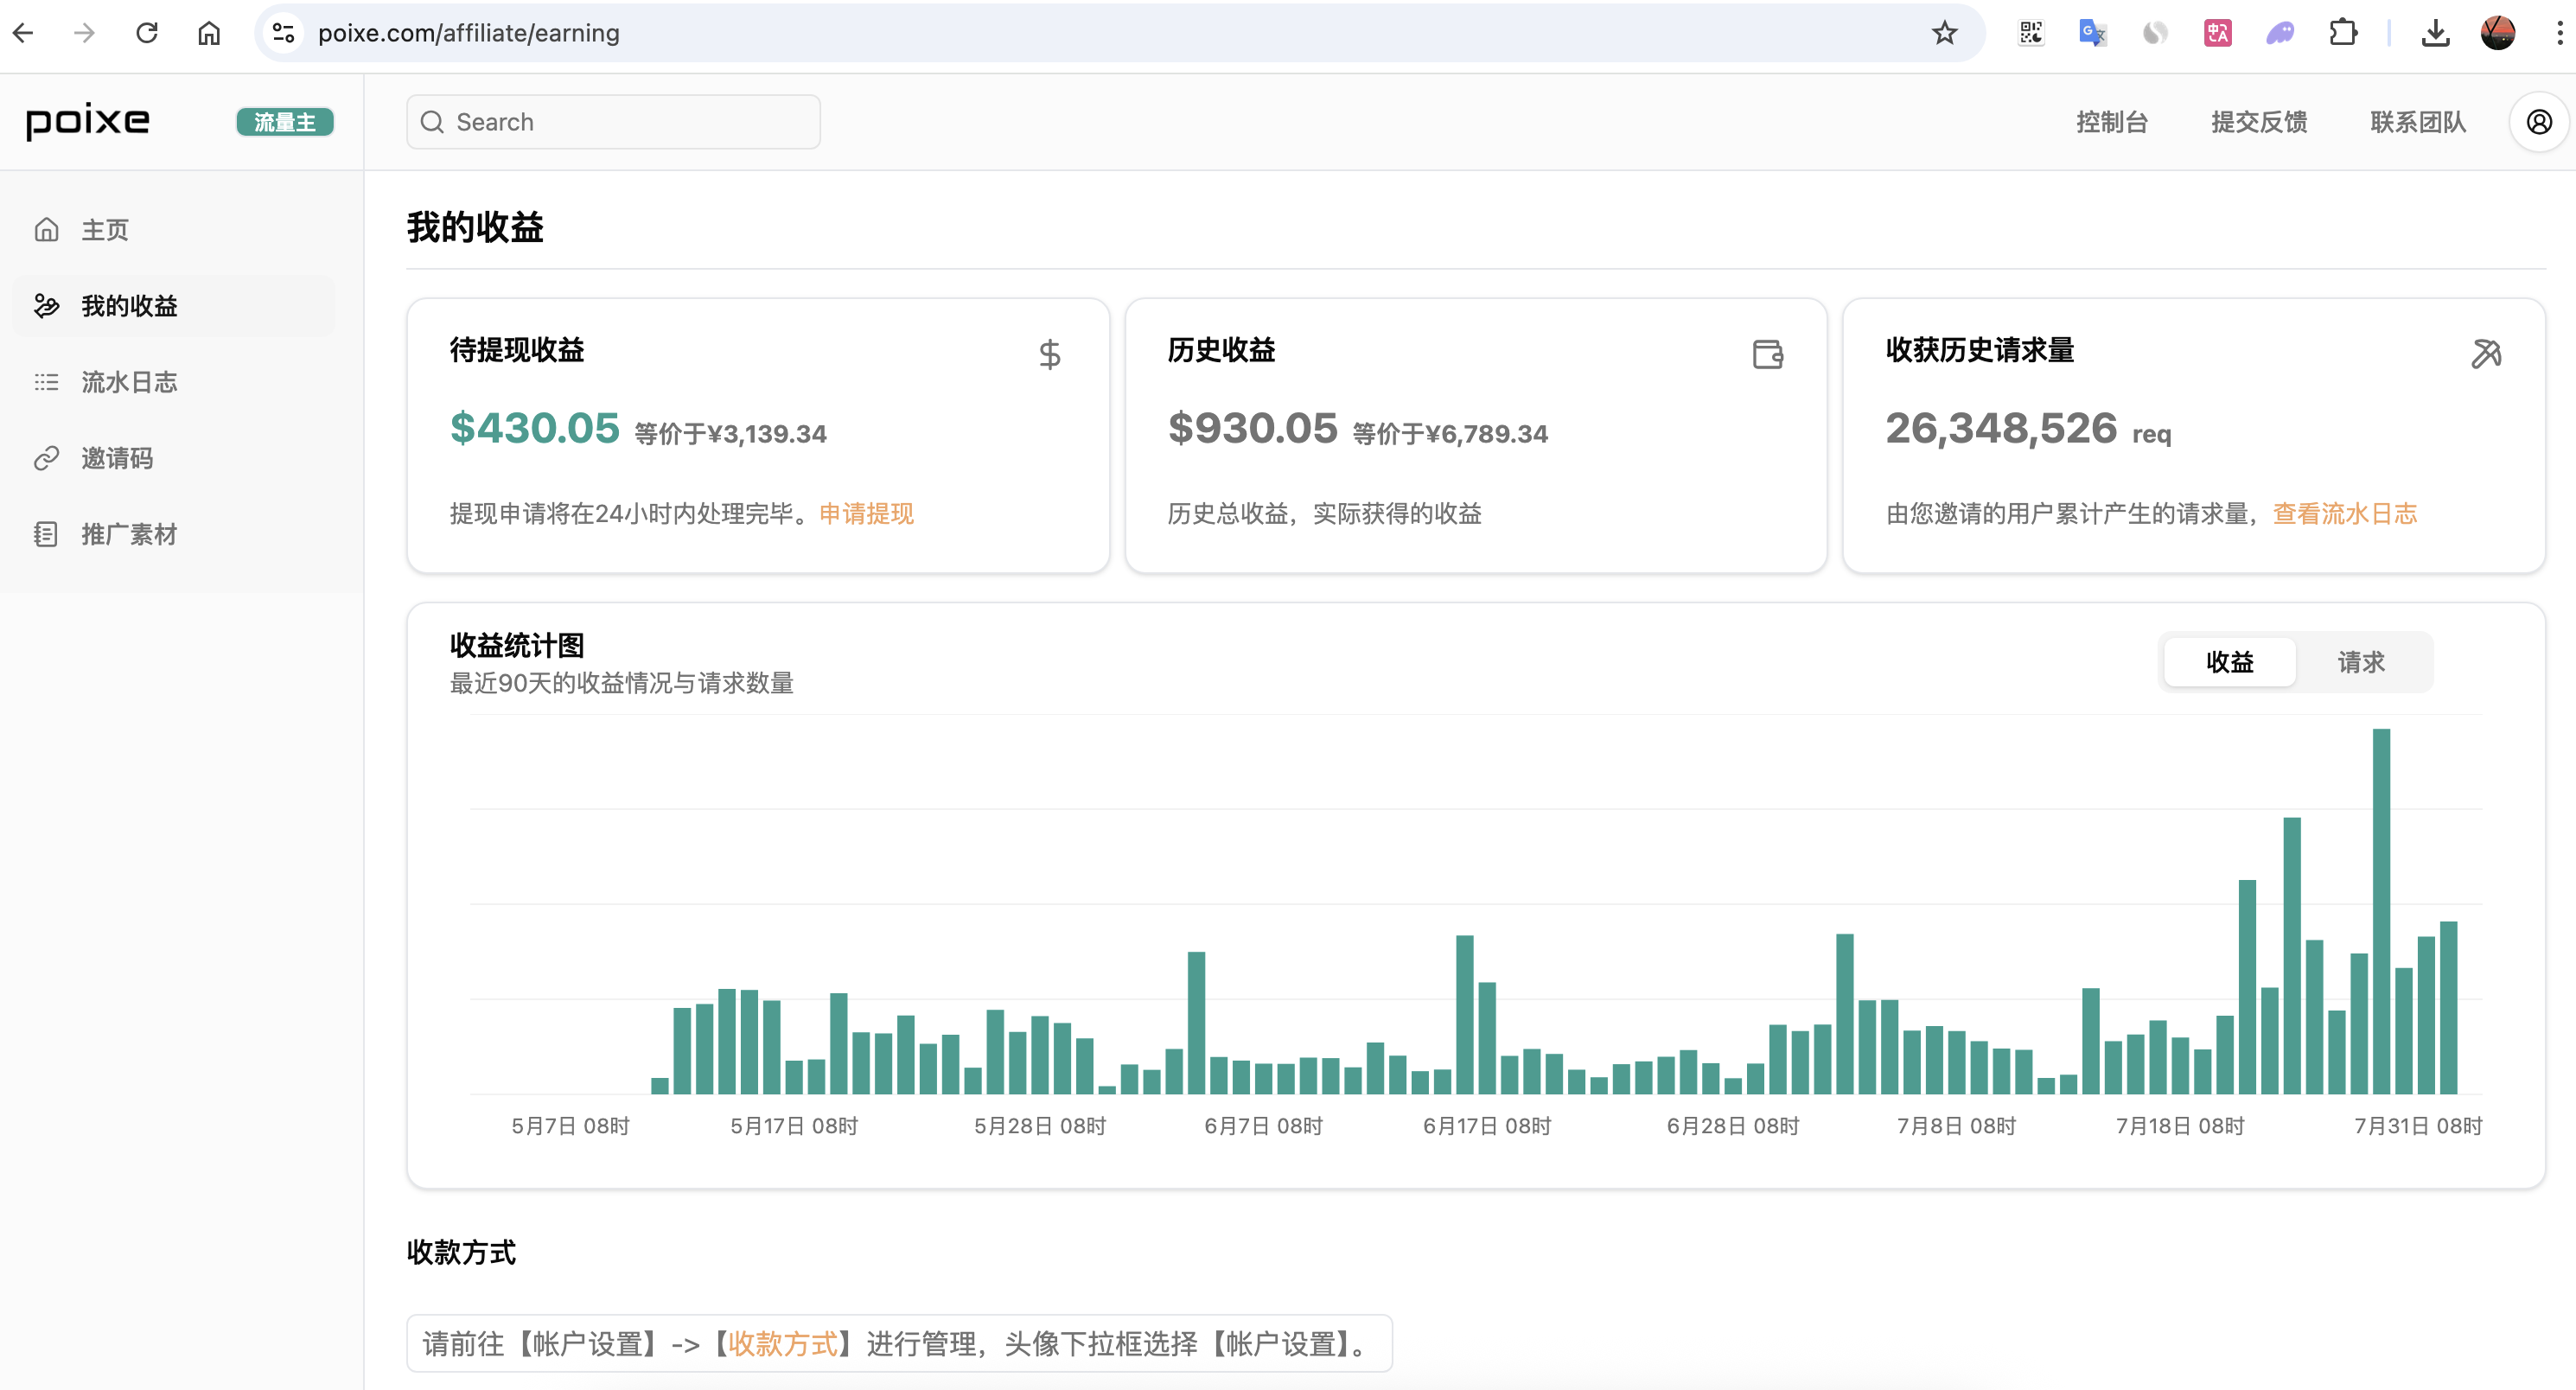Click the Google Translate extension icon
This screenshot has width=2576, height=1390.
pyautogui.click(x=2092, y=33)
